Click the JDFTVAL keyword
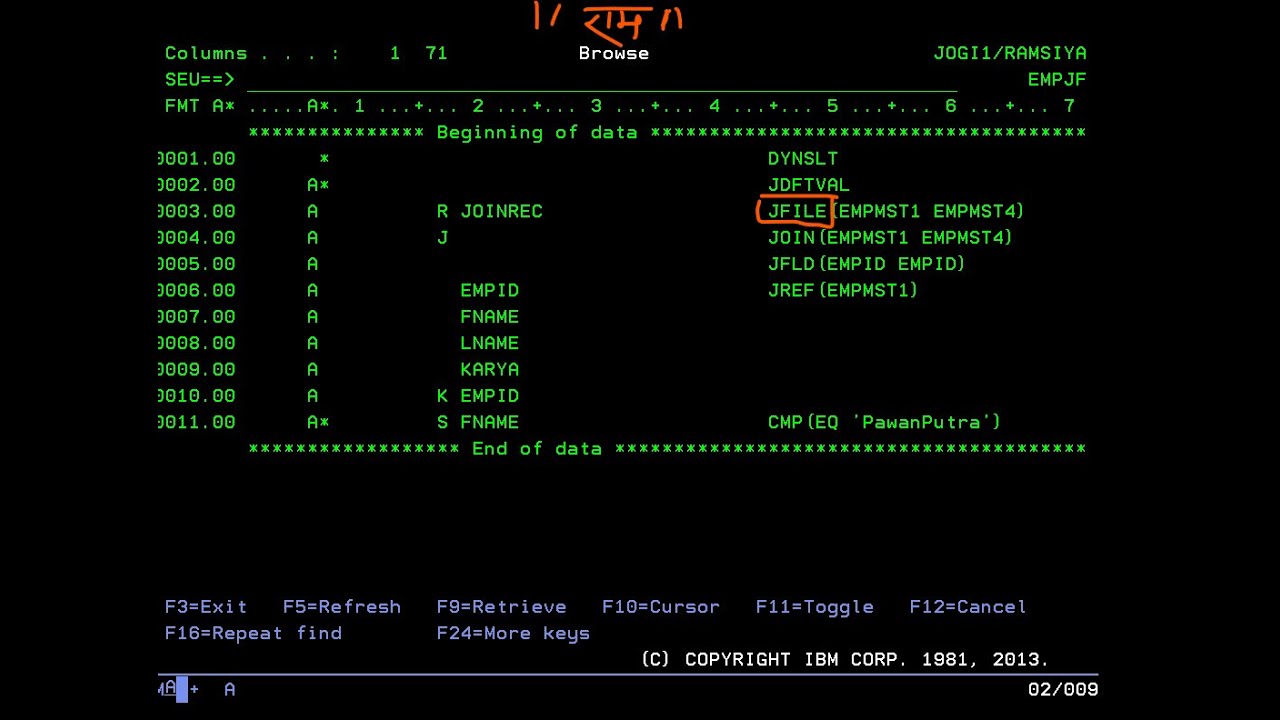 (809, 185)
